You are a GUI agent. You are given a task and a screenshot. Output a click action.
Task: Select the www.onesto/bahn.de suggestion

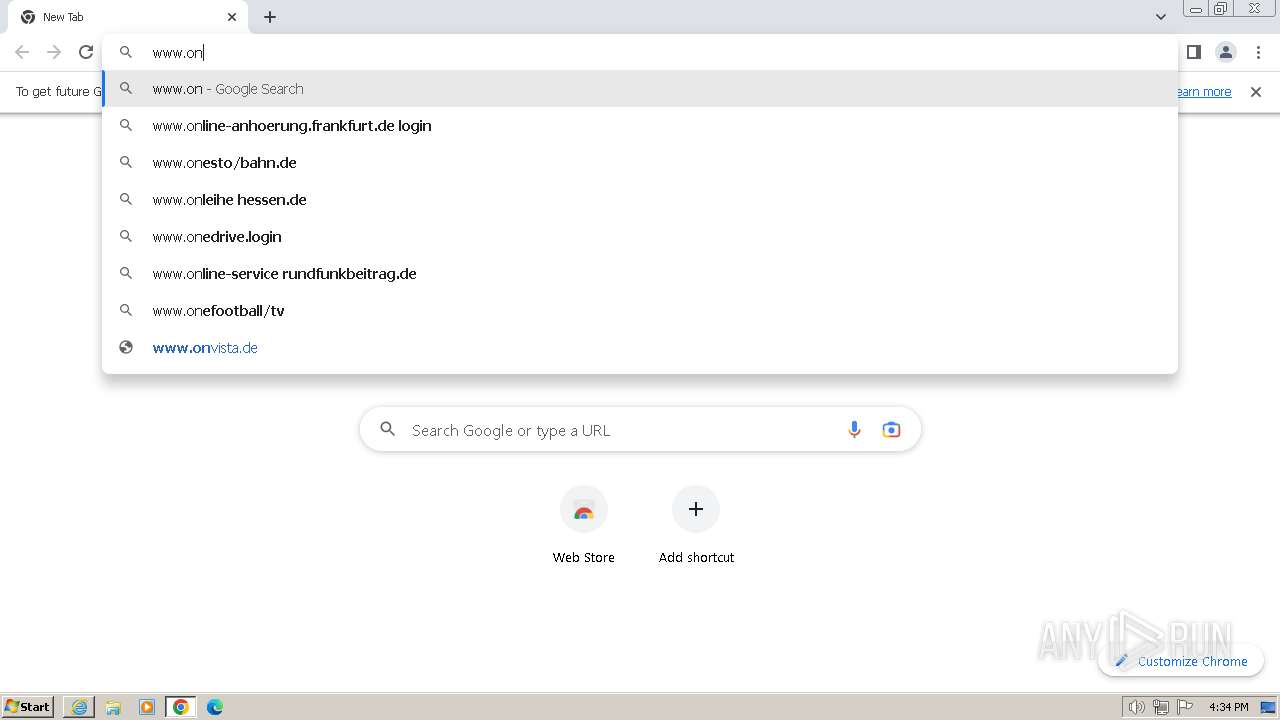click(x=640, y=163)
